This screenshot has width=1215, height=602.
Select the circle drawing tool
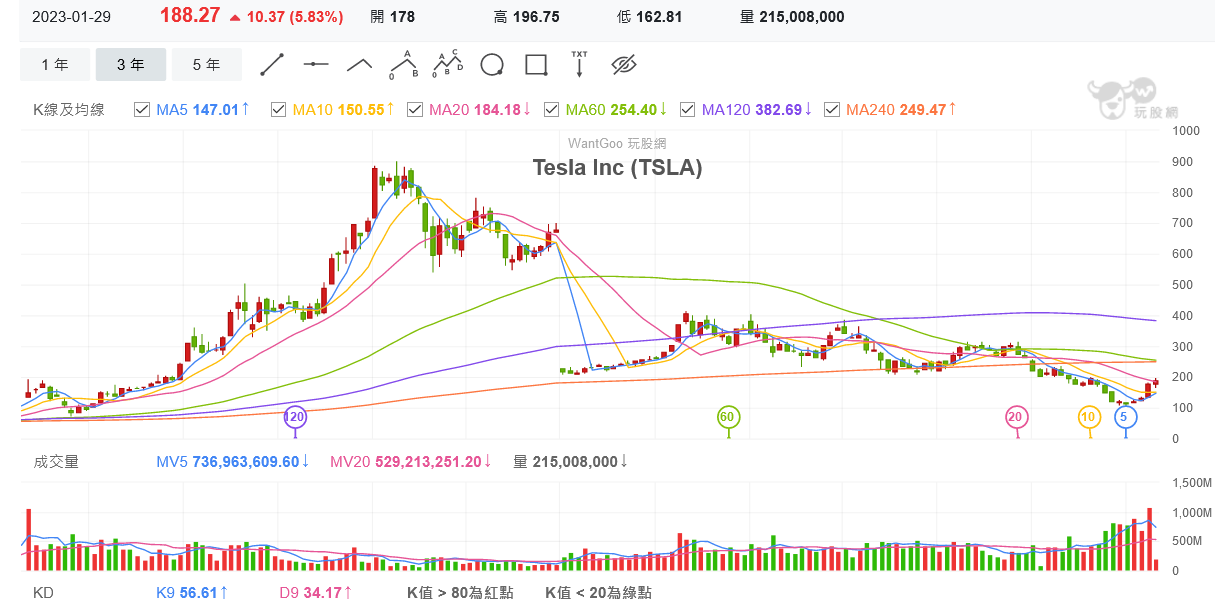[492, 65]
